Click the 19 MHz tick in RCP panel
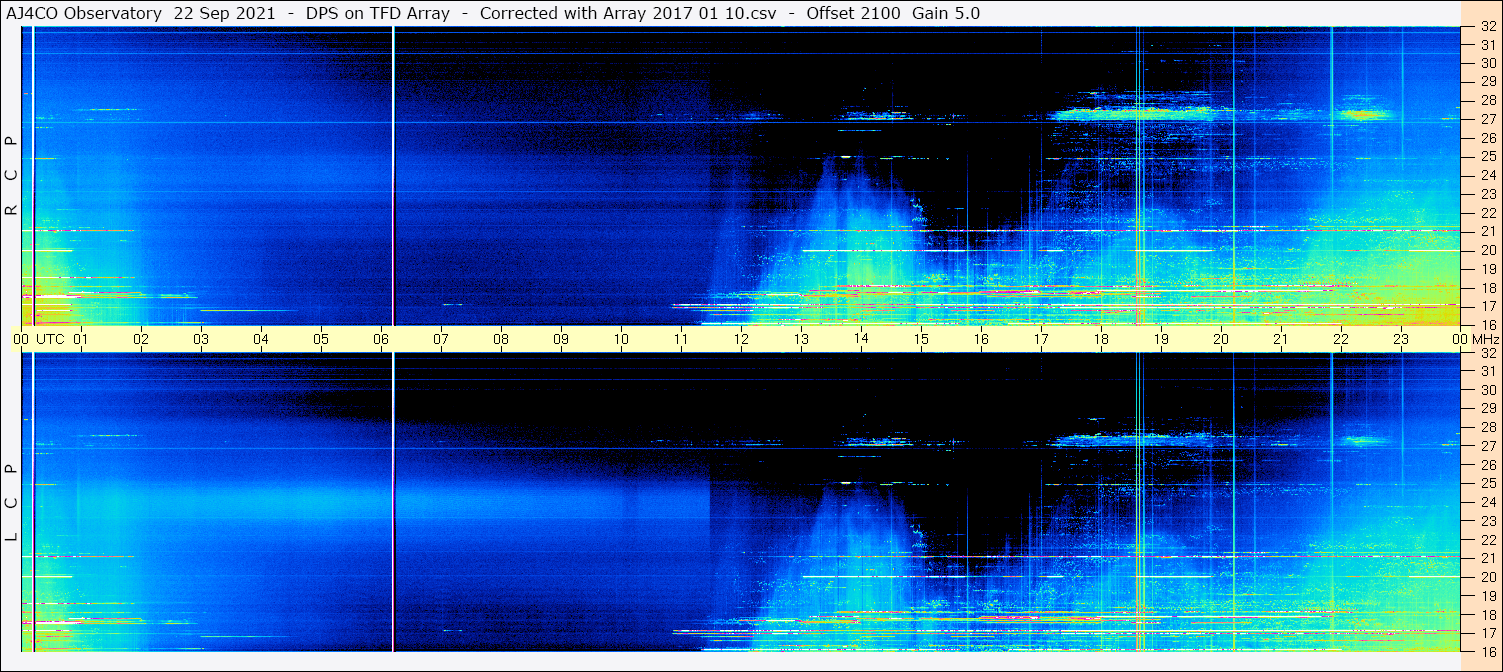 (1488, 268)
